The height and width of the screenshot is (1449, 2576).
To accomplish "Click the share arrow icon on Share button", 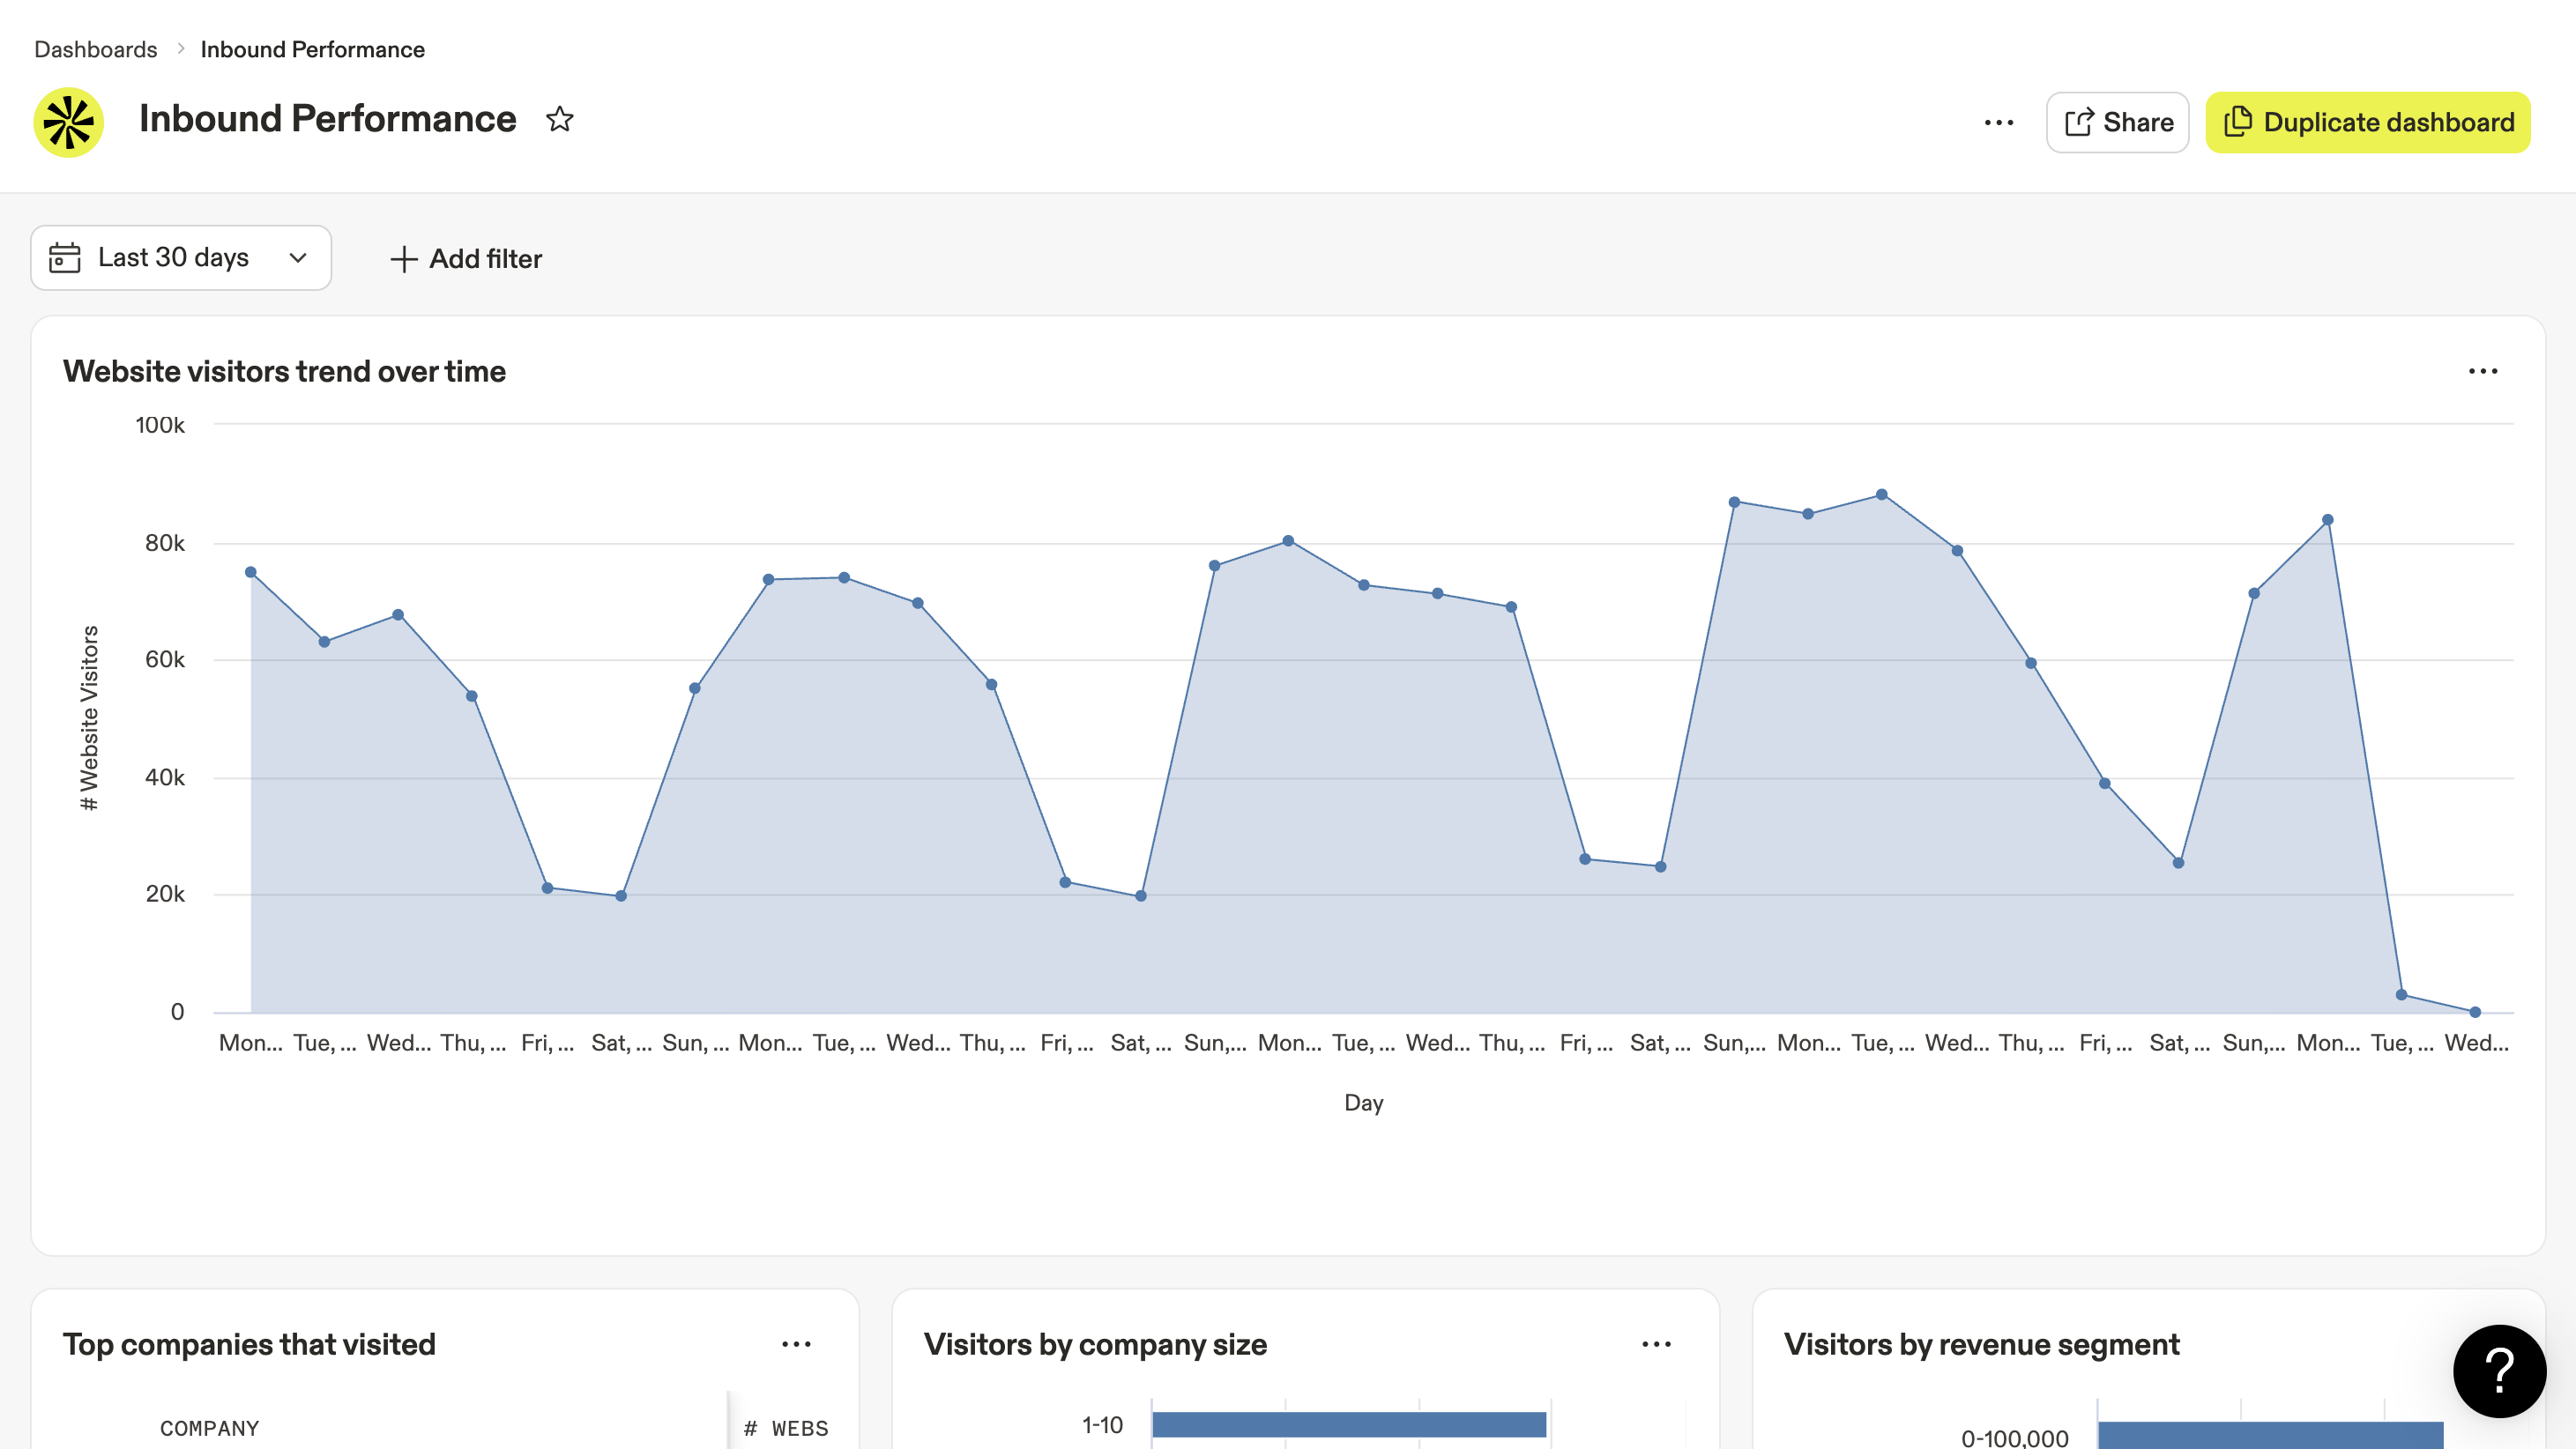I will click(2081, 121).
